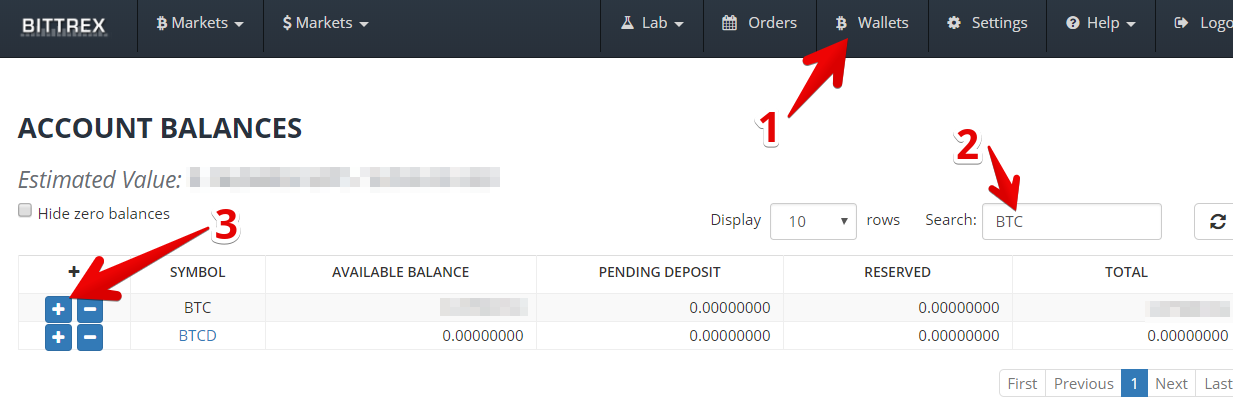
Task: Open the Settings page
Action: click(x=987, y=23)
